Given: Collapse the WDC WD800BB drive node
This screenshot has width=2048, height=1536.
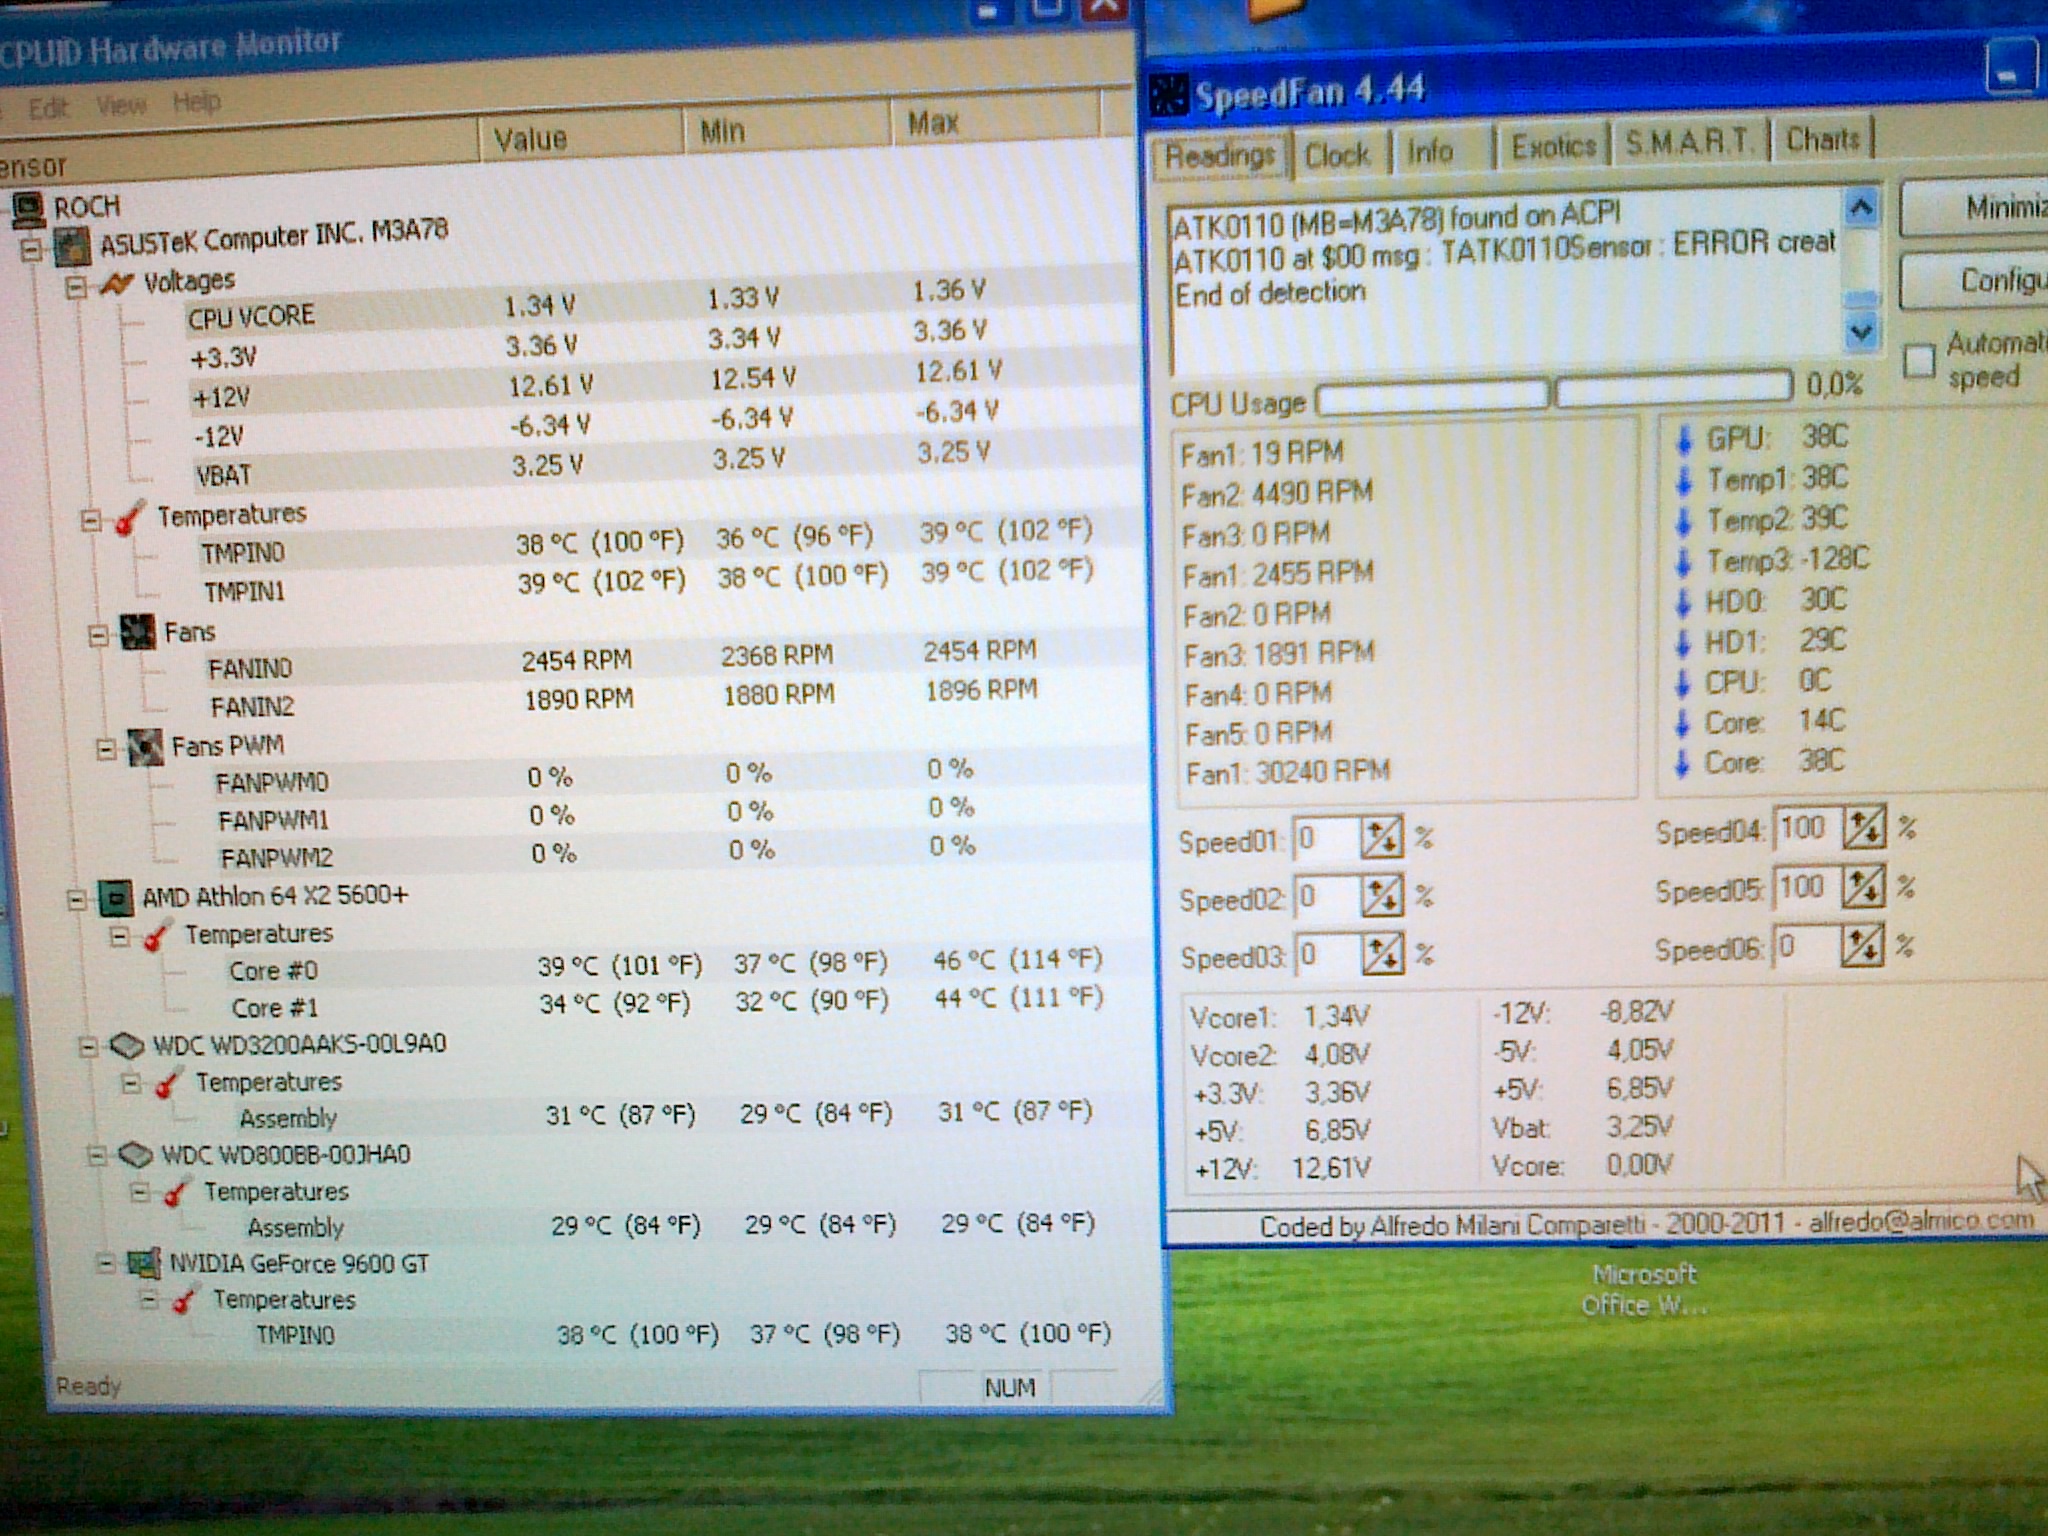Looking at the screenshot, I should click(x=97, y=1156).
